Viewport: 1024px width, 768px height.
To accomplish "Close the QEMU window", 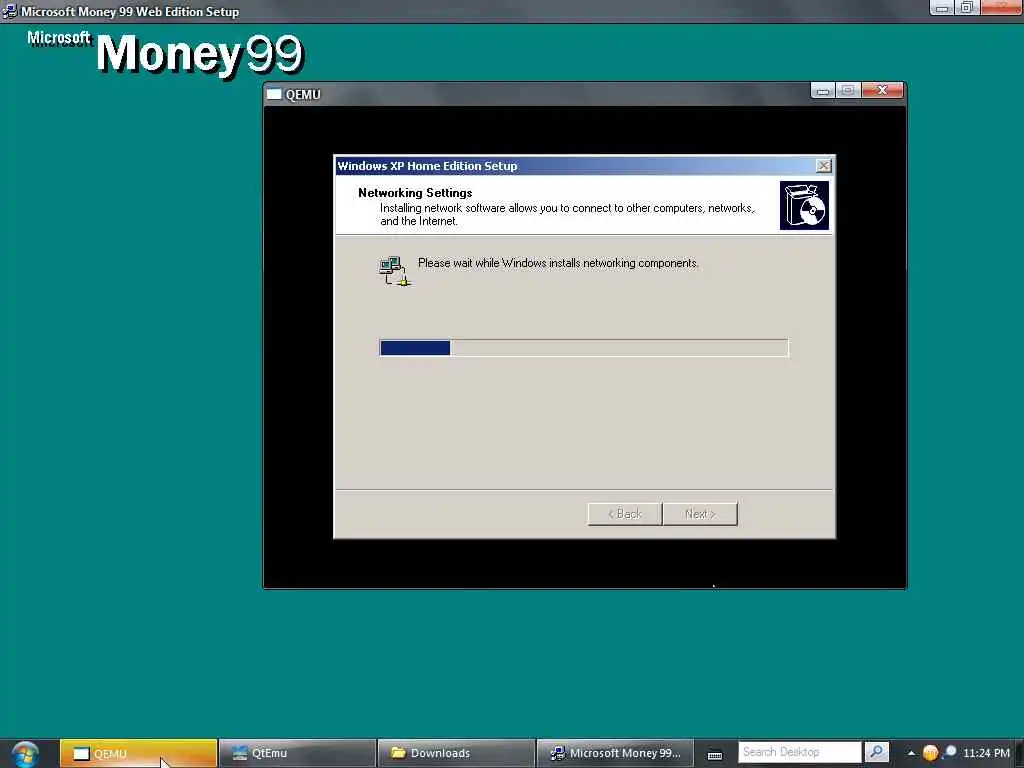I will tap(883, 91).
